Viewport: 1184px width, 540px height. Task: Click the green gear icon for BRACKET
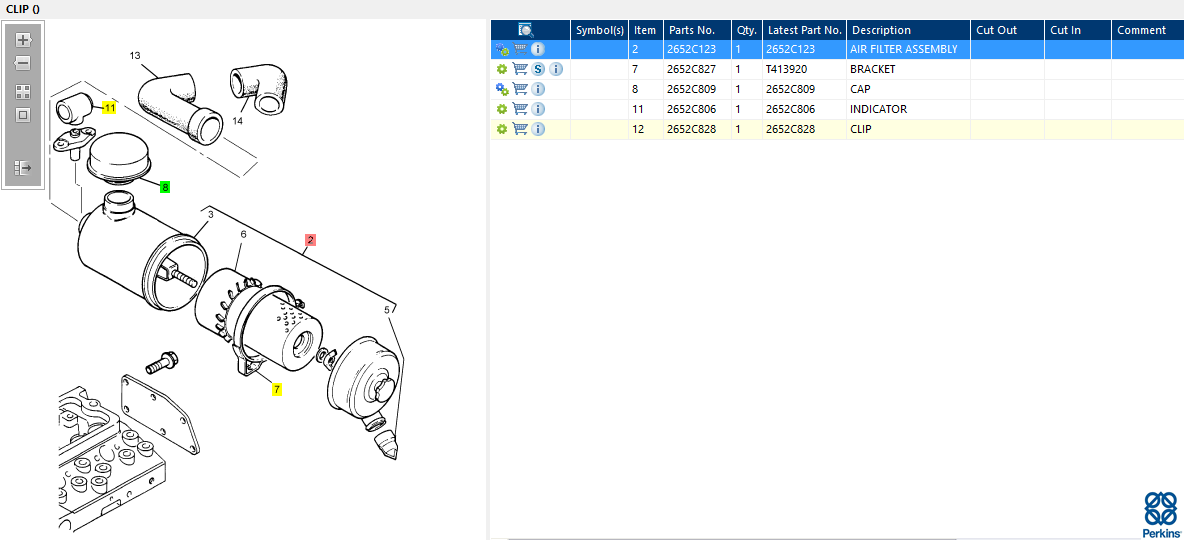[501, 69]
